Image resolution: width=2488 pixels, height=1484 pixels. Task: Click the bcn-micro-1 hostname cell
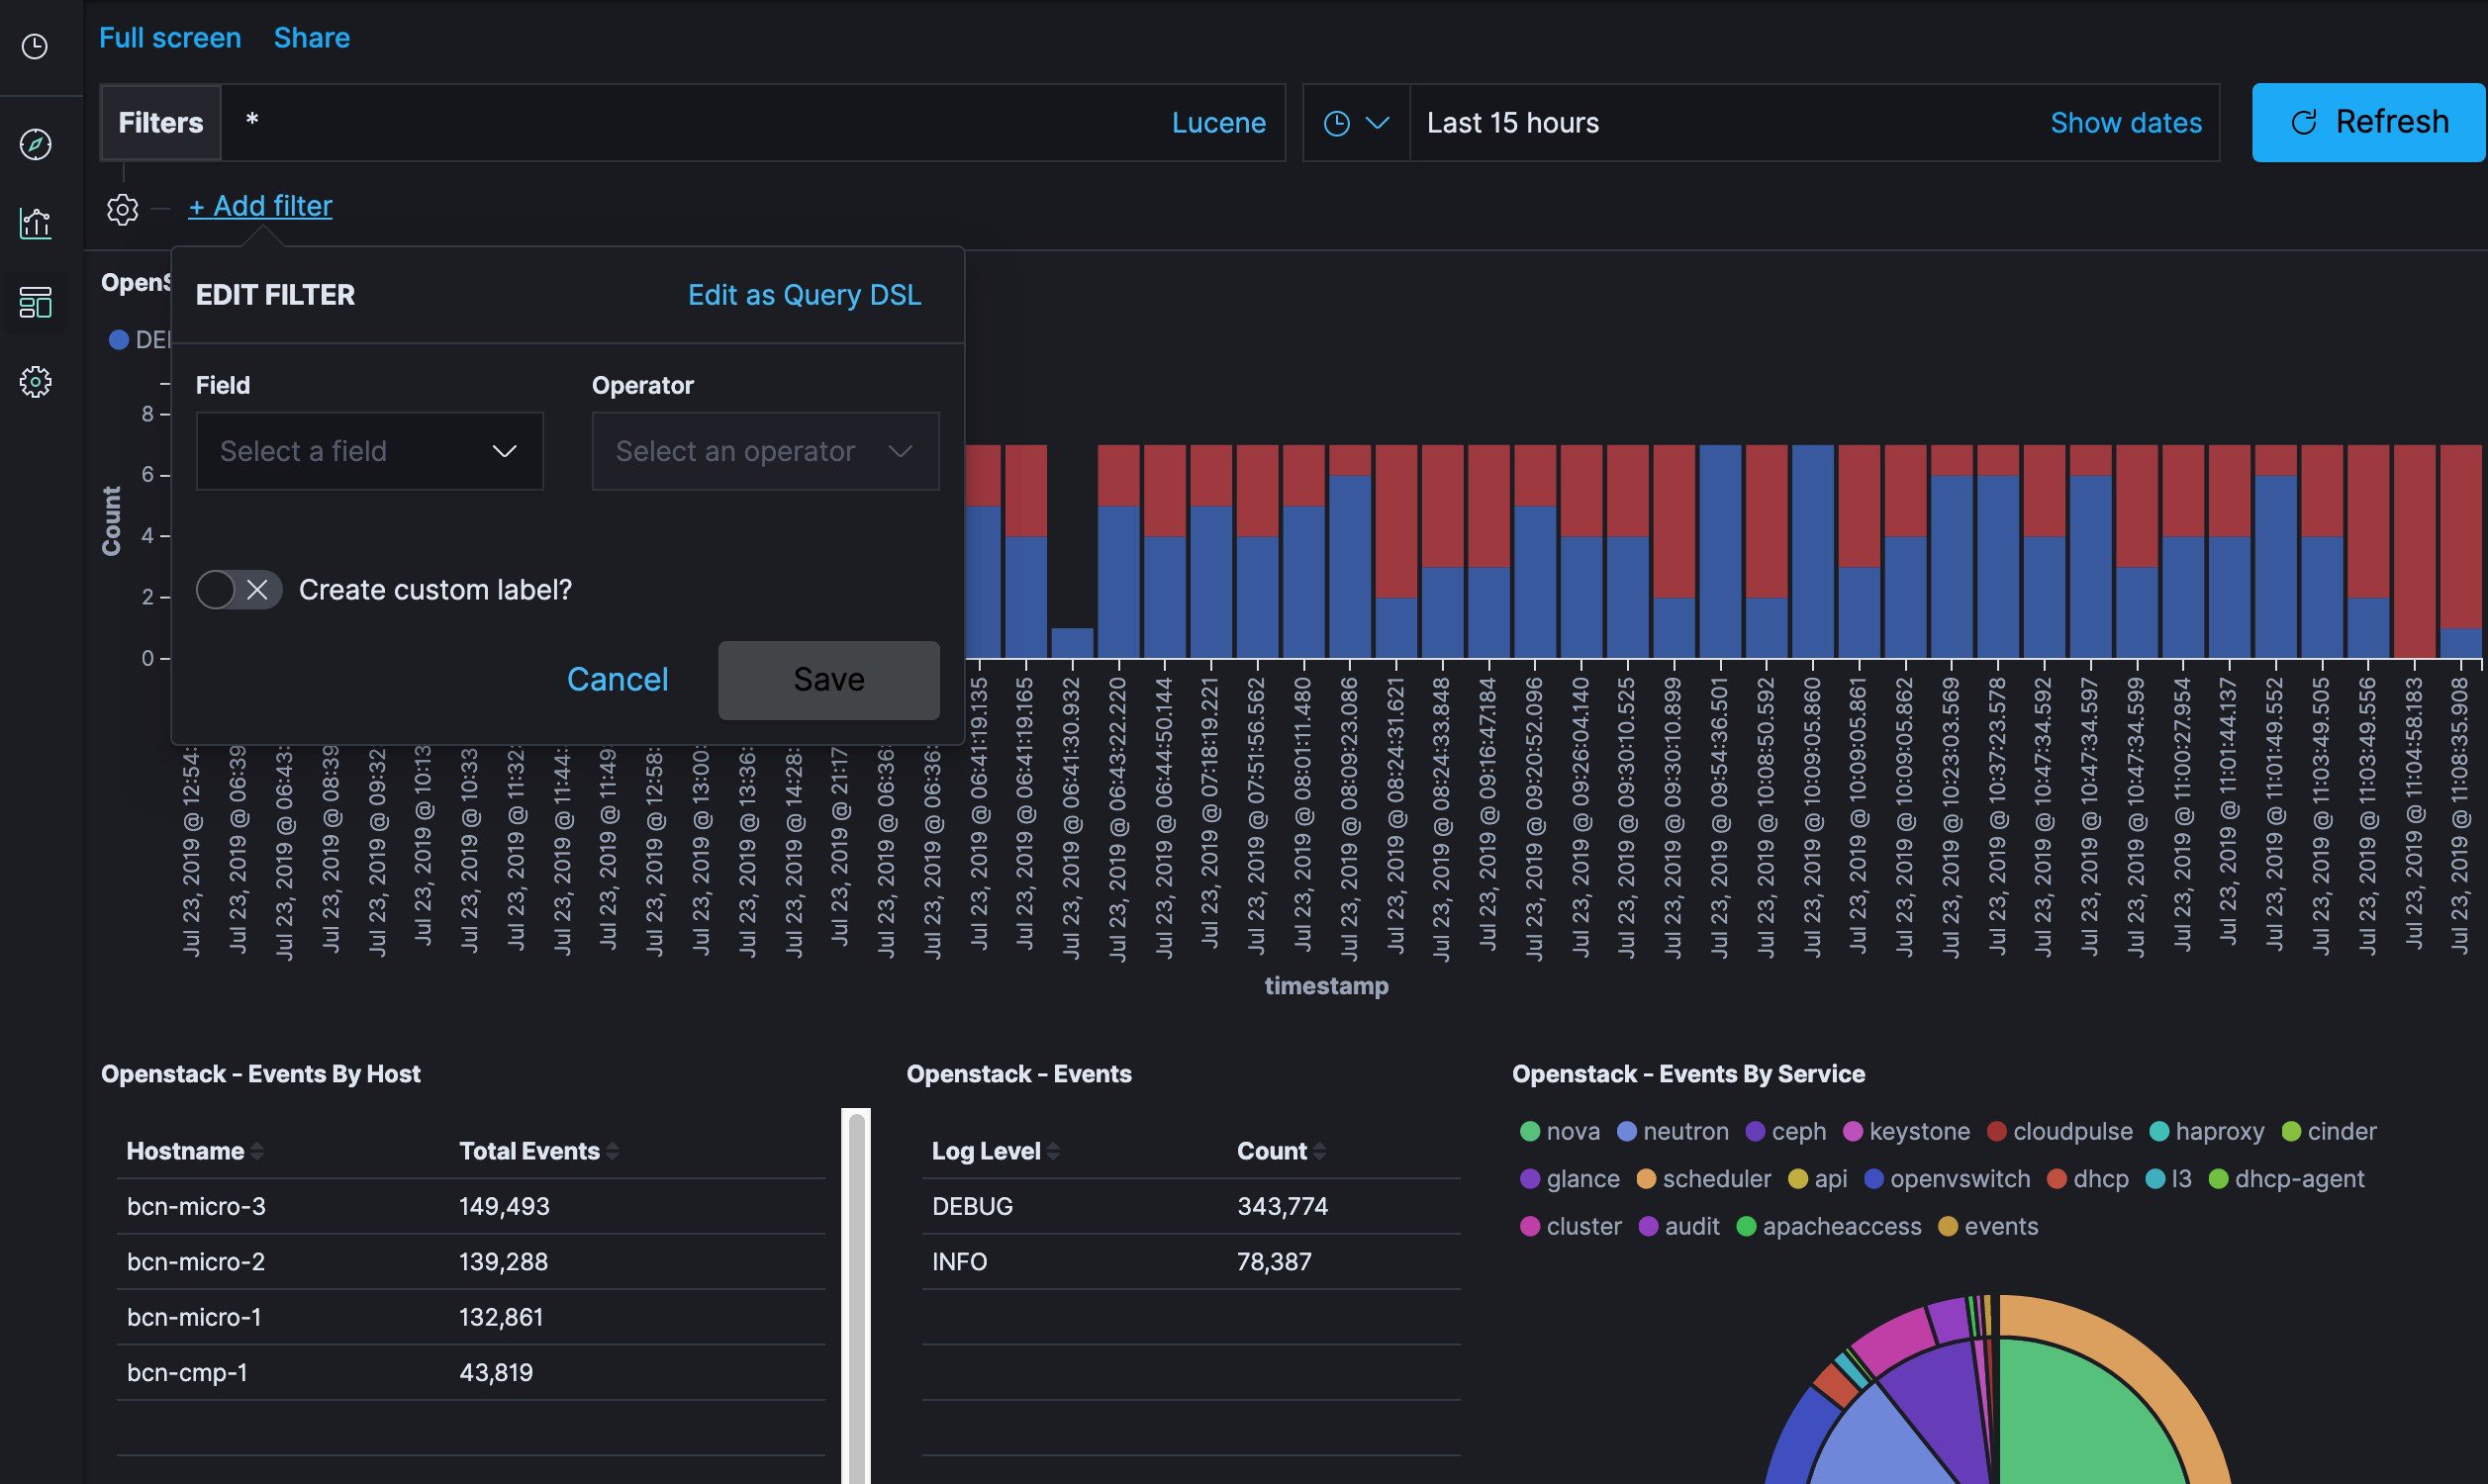point(194,1317)
